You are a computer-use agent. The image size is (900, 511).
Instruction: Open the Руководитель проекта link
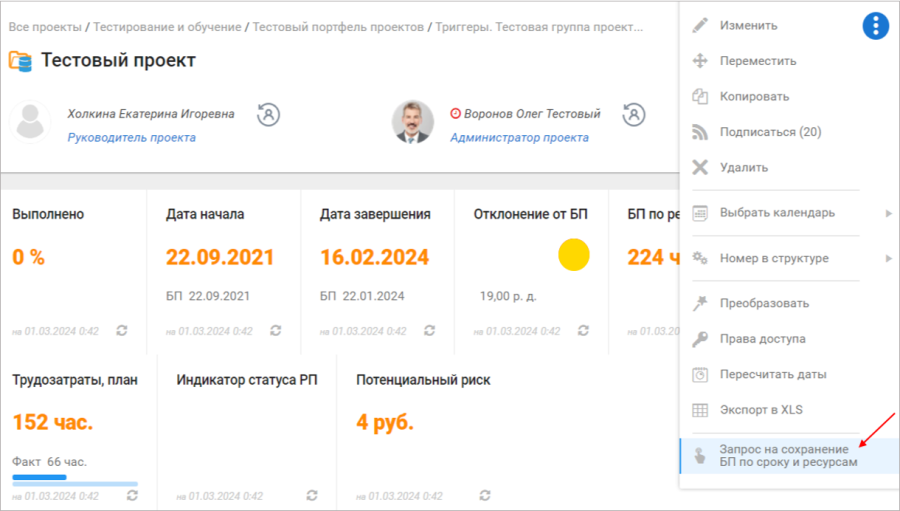coord(131,137)
